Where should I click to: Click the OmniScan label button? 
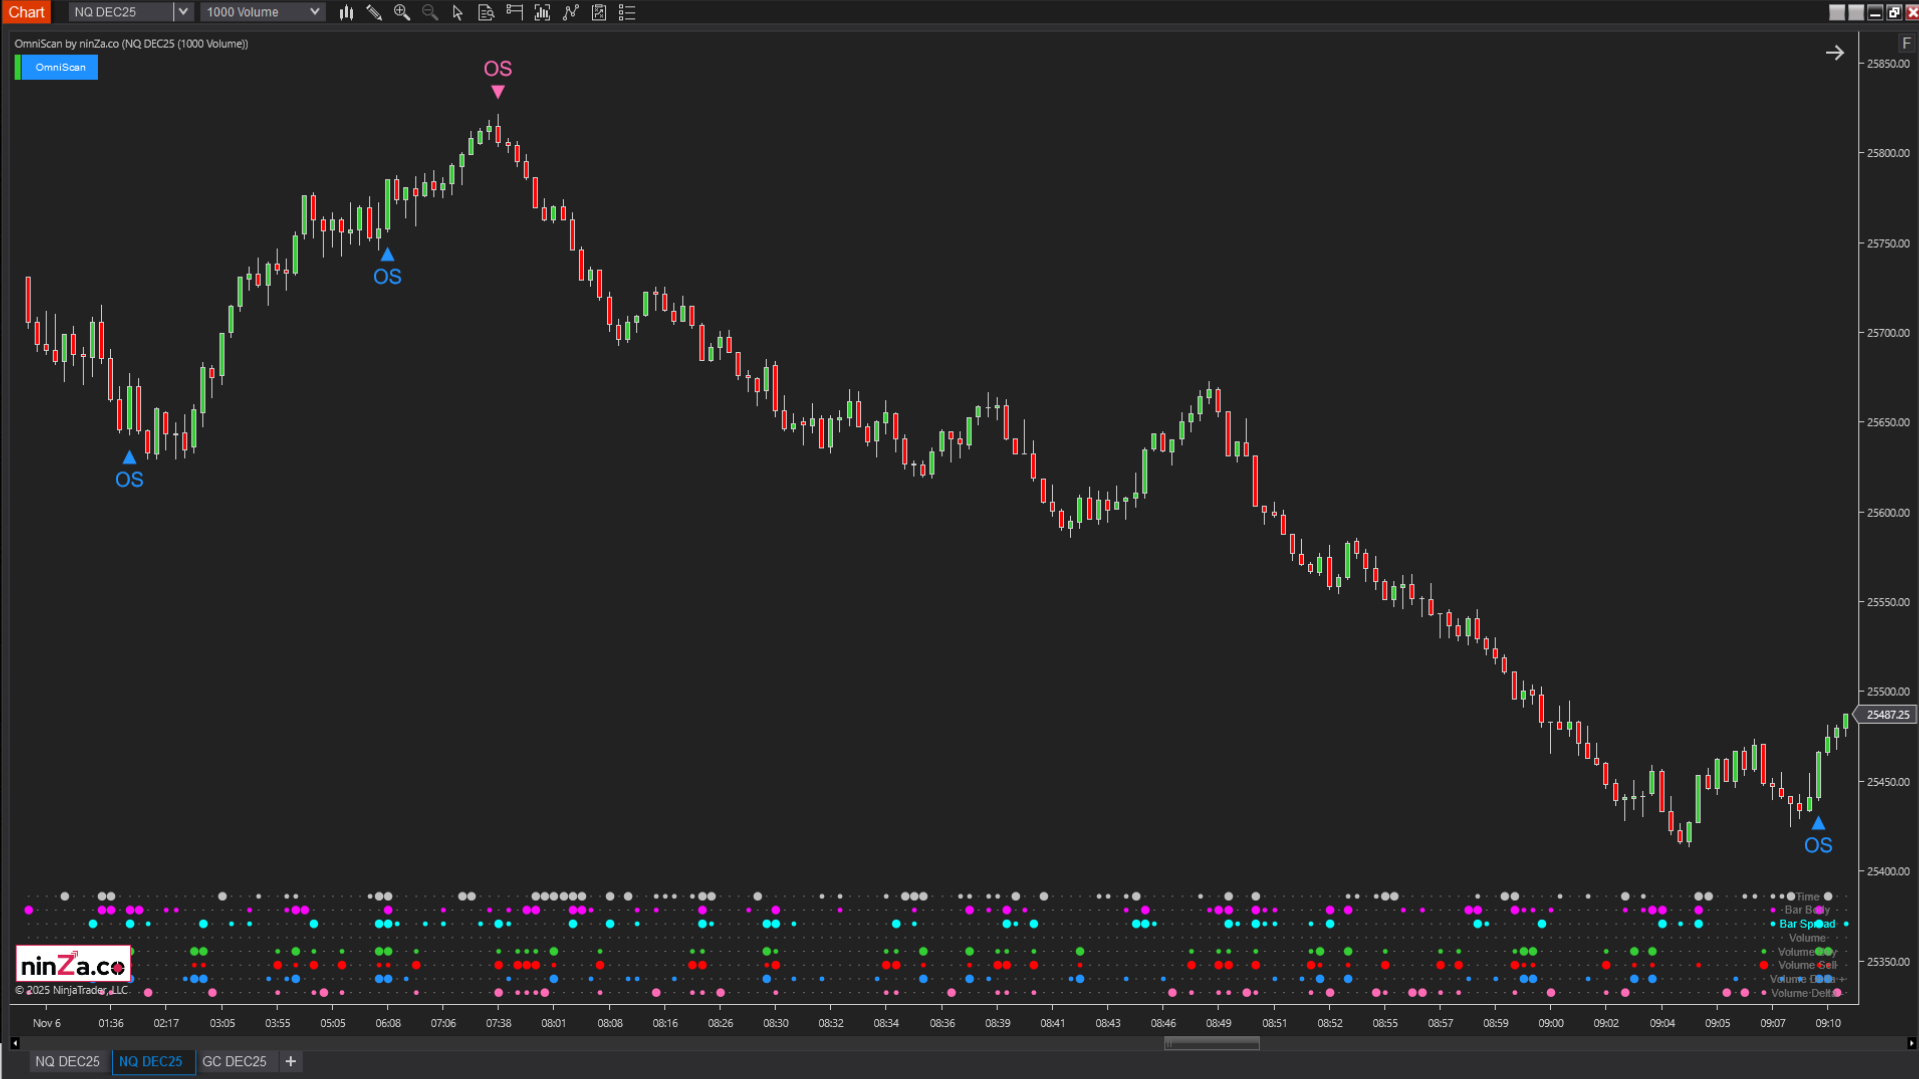click(60, 67)
